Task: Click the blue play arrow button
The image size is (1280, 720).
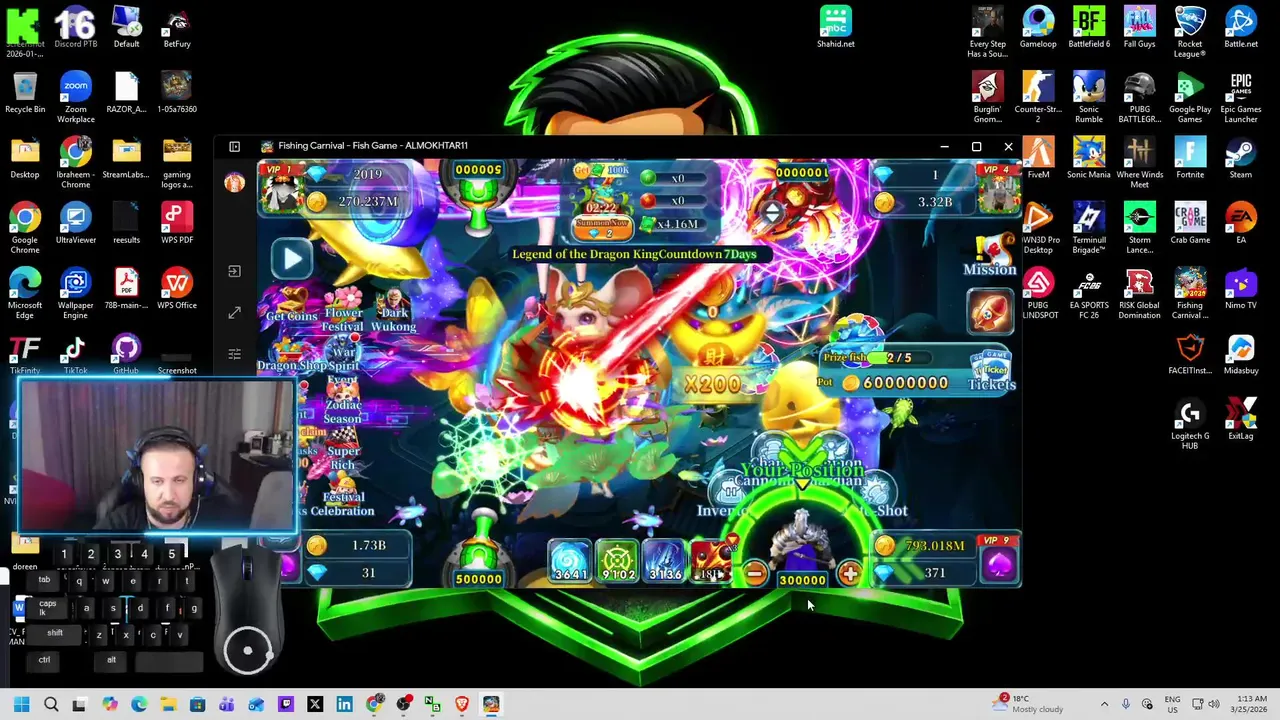Action: point(292,259)
